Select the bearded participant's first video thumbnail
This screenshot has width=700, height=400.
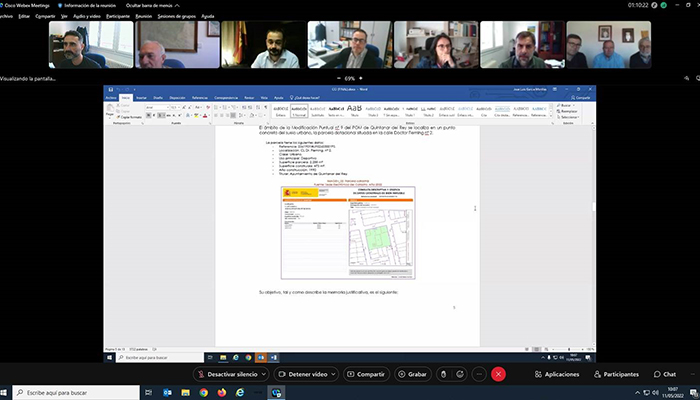pos(75,45)
